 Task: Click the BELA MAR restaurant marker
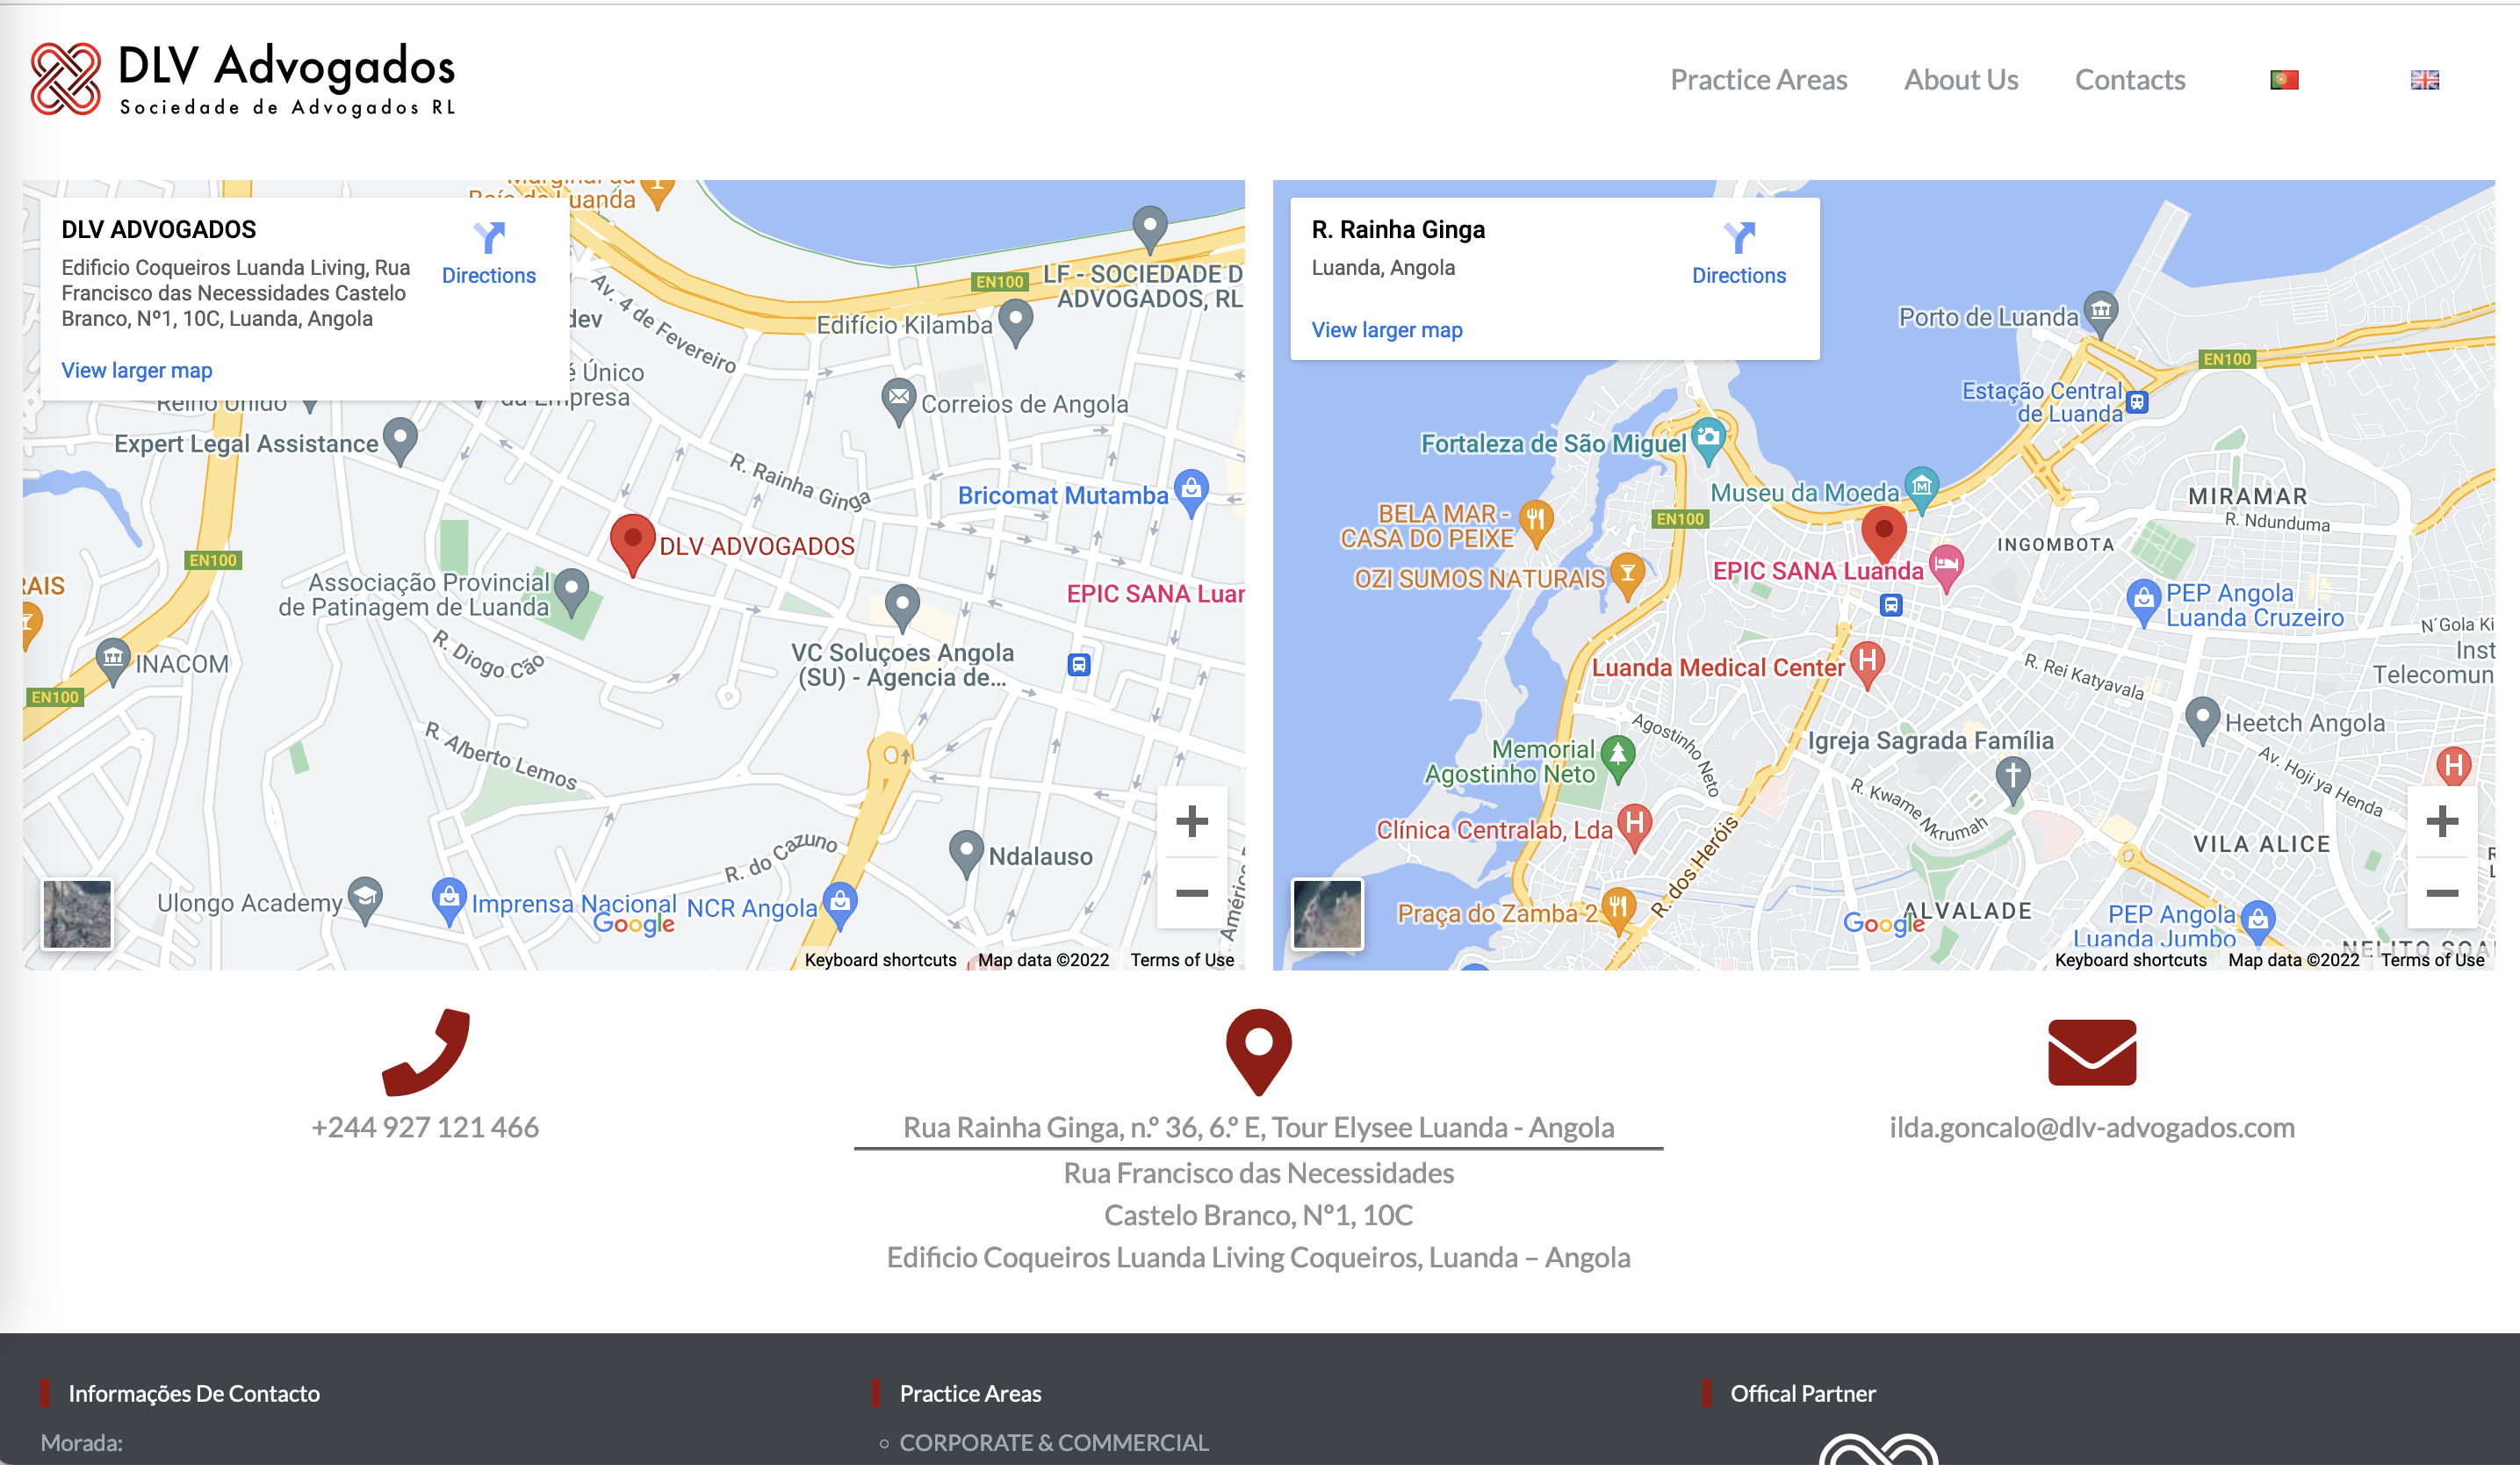1535,524
